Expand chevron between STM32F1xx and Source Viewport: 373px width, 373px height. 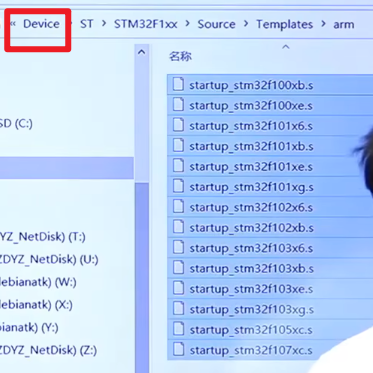pos(188,24)
